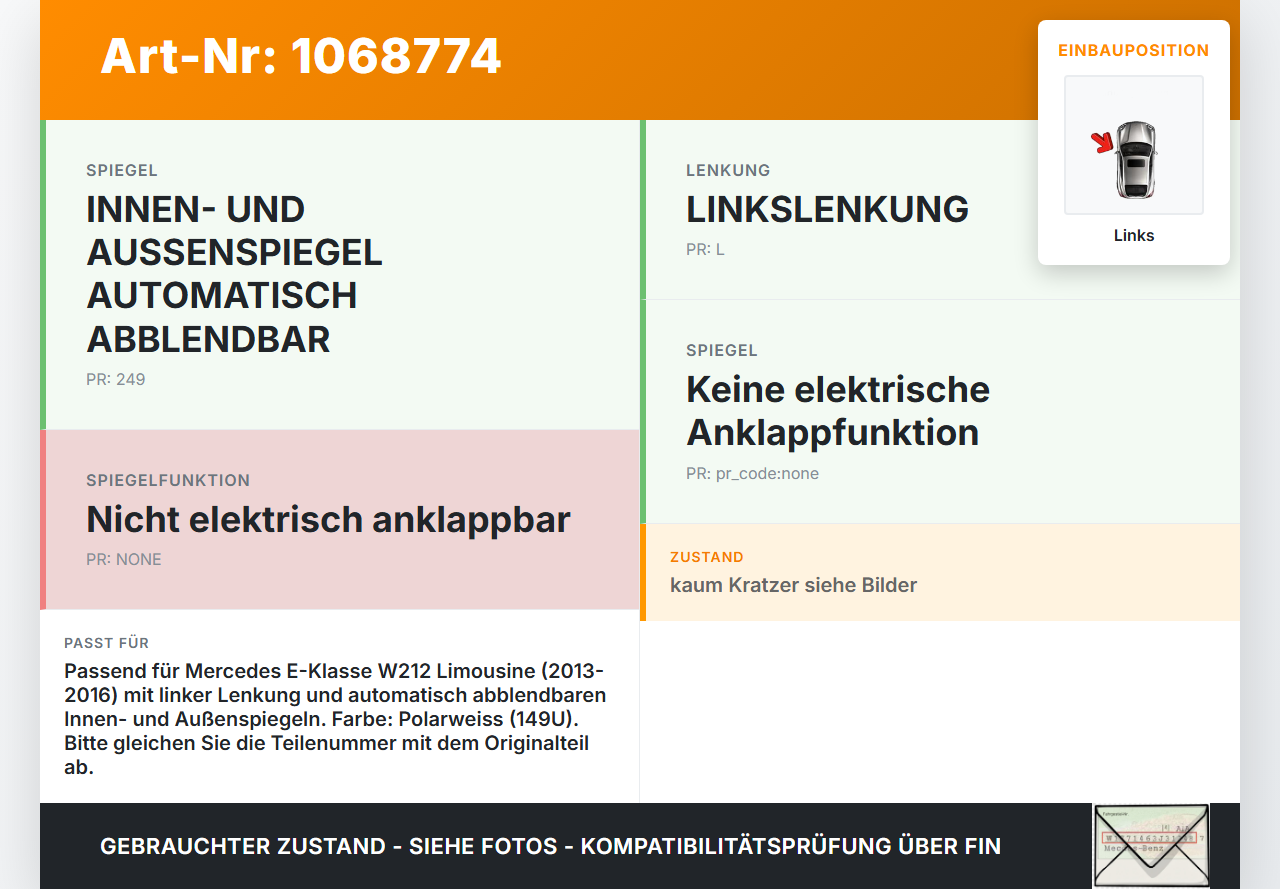Select the 'INNEN- UND AUSSENSPIEGEL AUTOMATISCH ABBLENDBAR' heading
This screenshot has width=1280, height=889.
pyautogui.click(x=235, y=274)
